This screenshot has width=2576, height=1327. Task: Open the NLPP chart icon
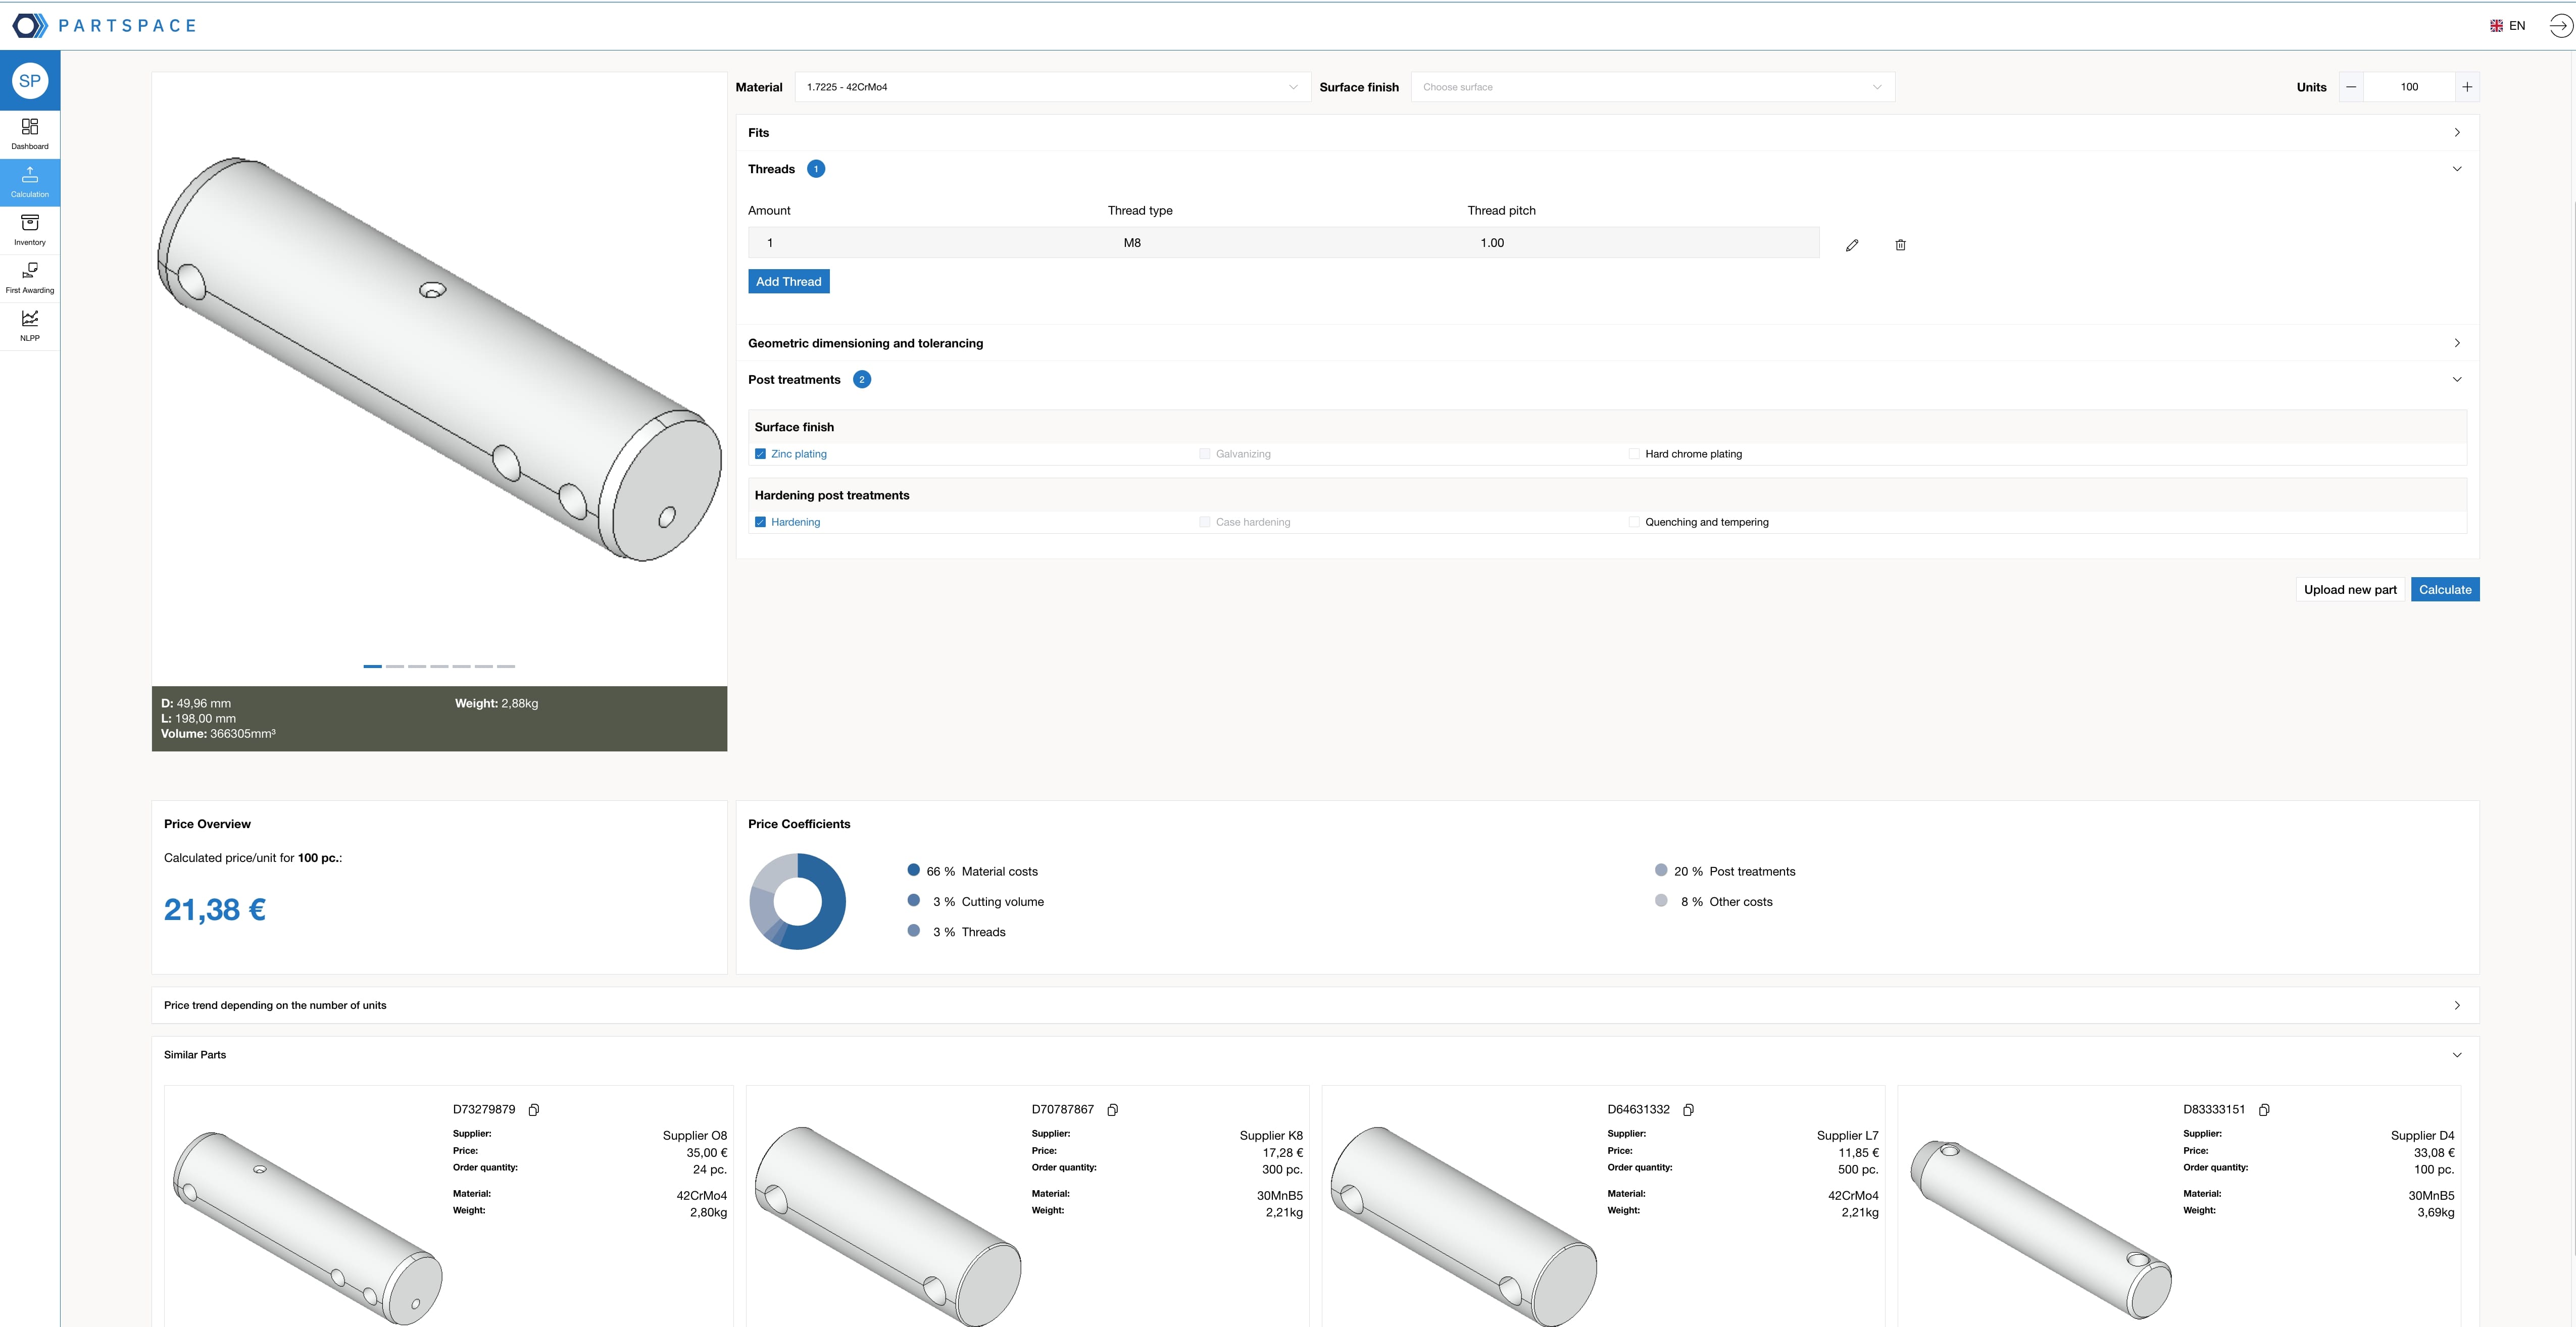coord(30,325)
